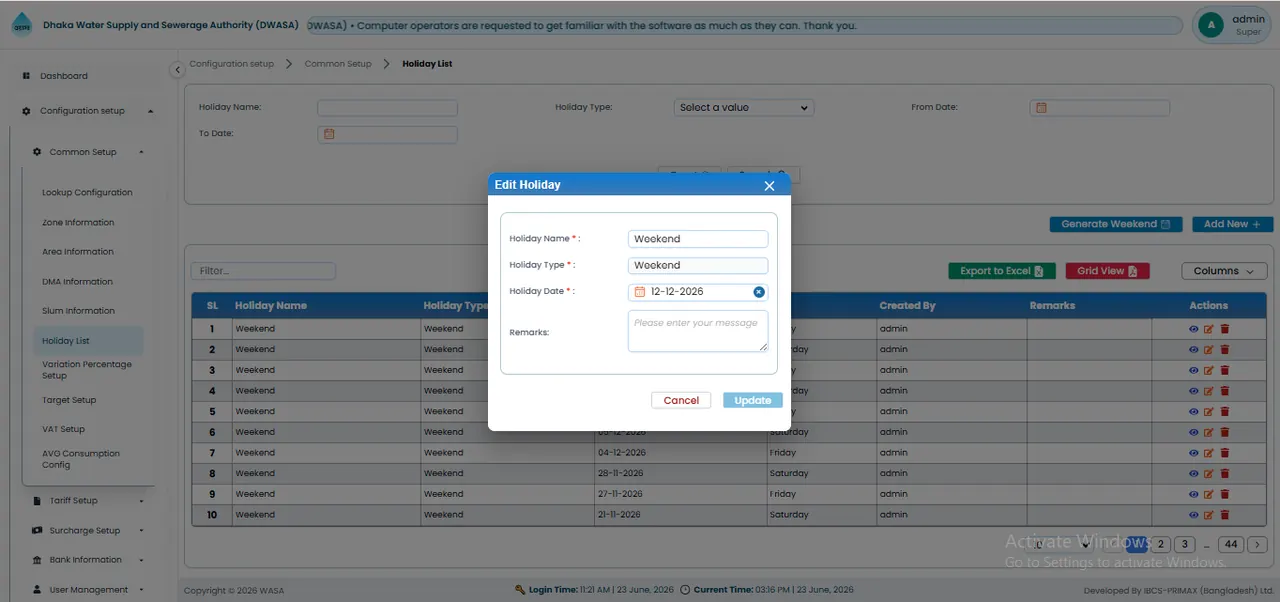
Task: Click Update in the Edit Holiday dialog
Action: (753, 400)
